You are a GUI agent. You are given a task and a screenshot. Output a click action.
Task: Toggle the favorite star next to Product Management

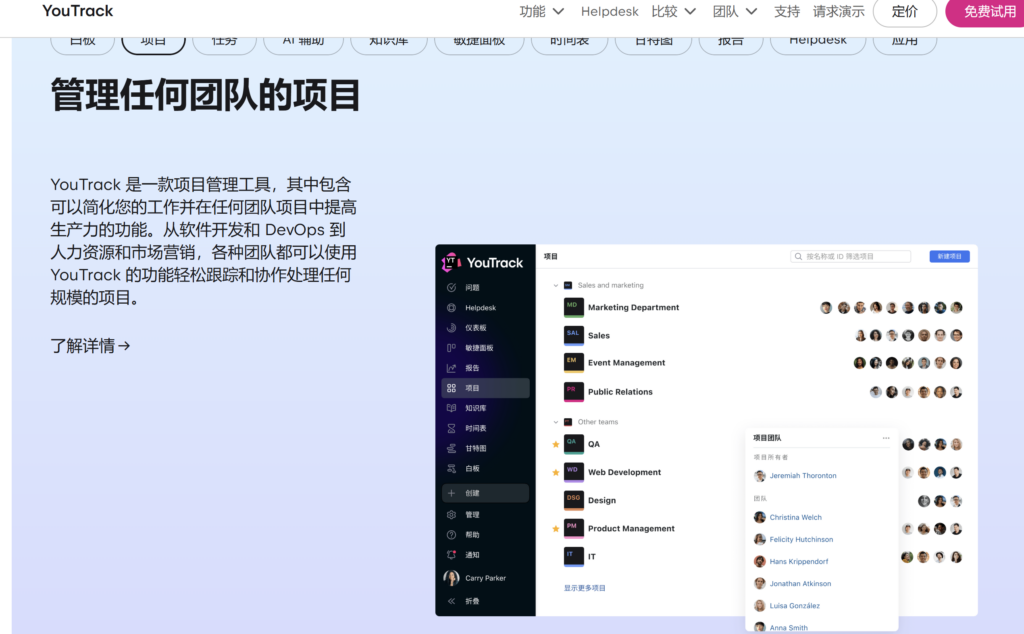pos(556,529)
